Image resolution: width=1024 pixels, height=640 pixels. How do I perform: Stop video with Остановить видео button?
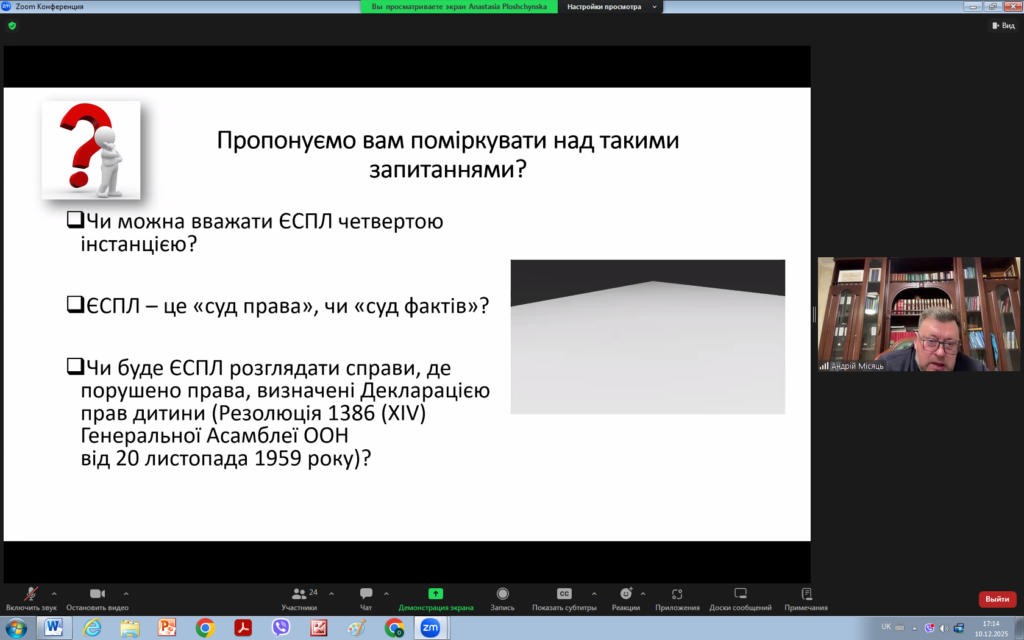97,594
